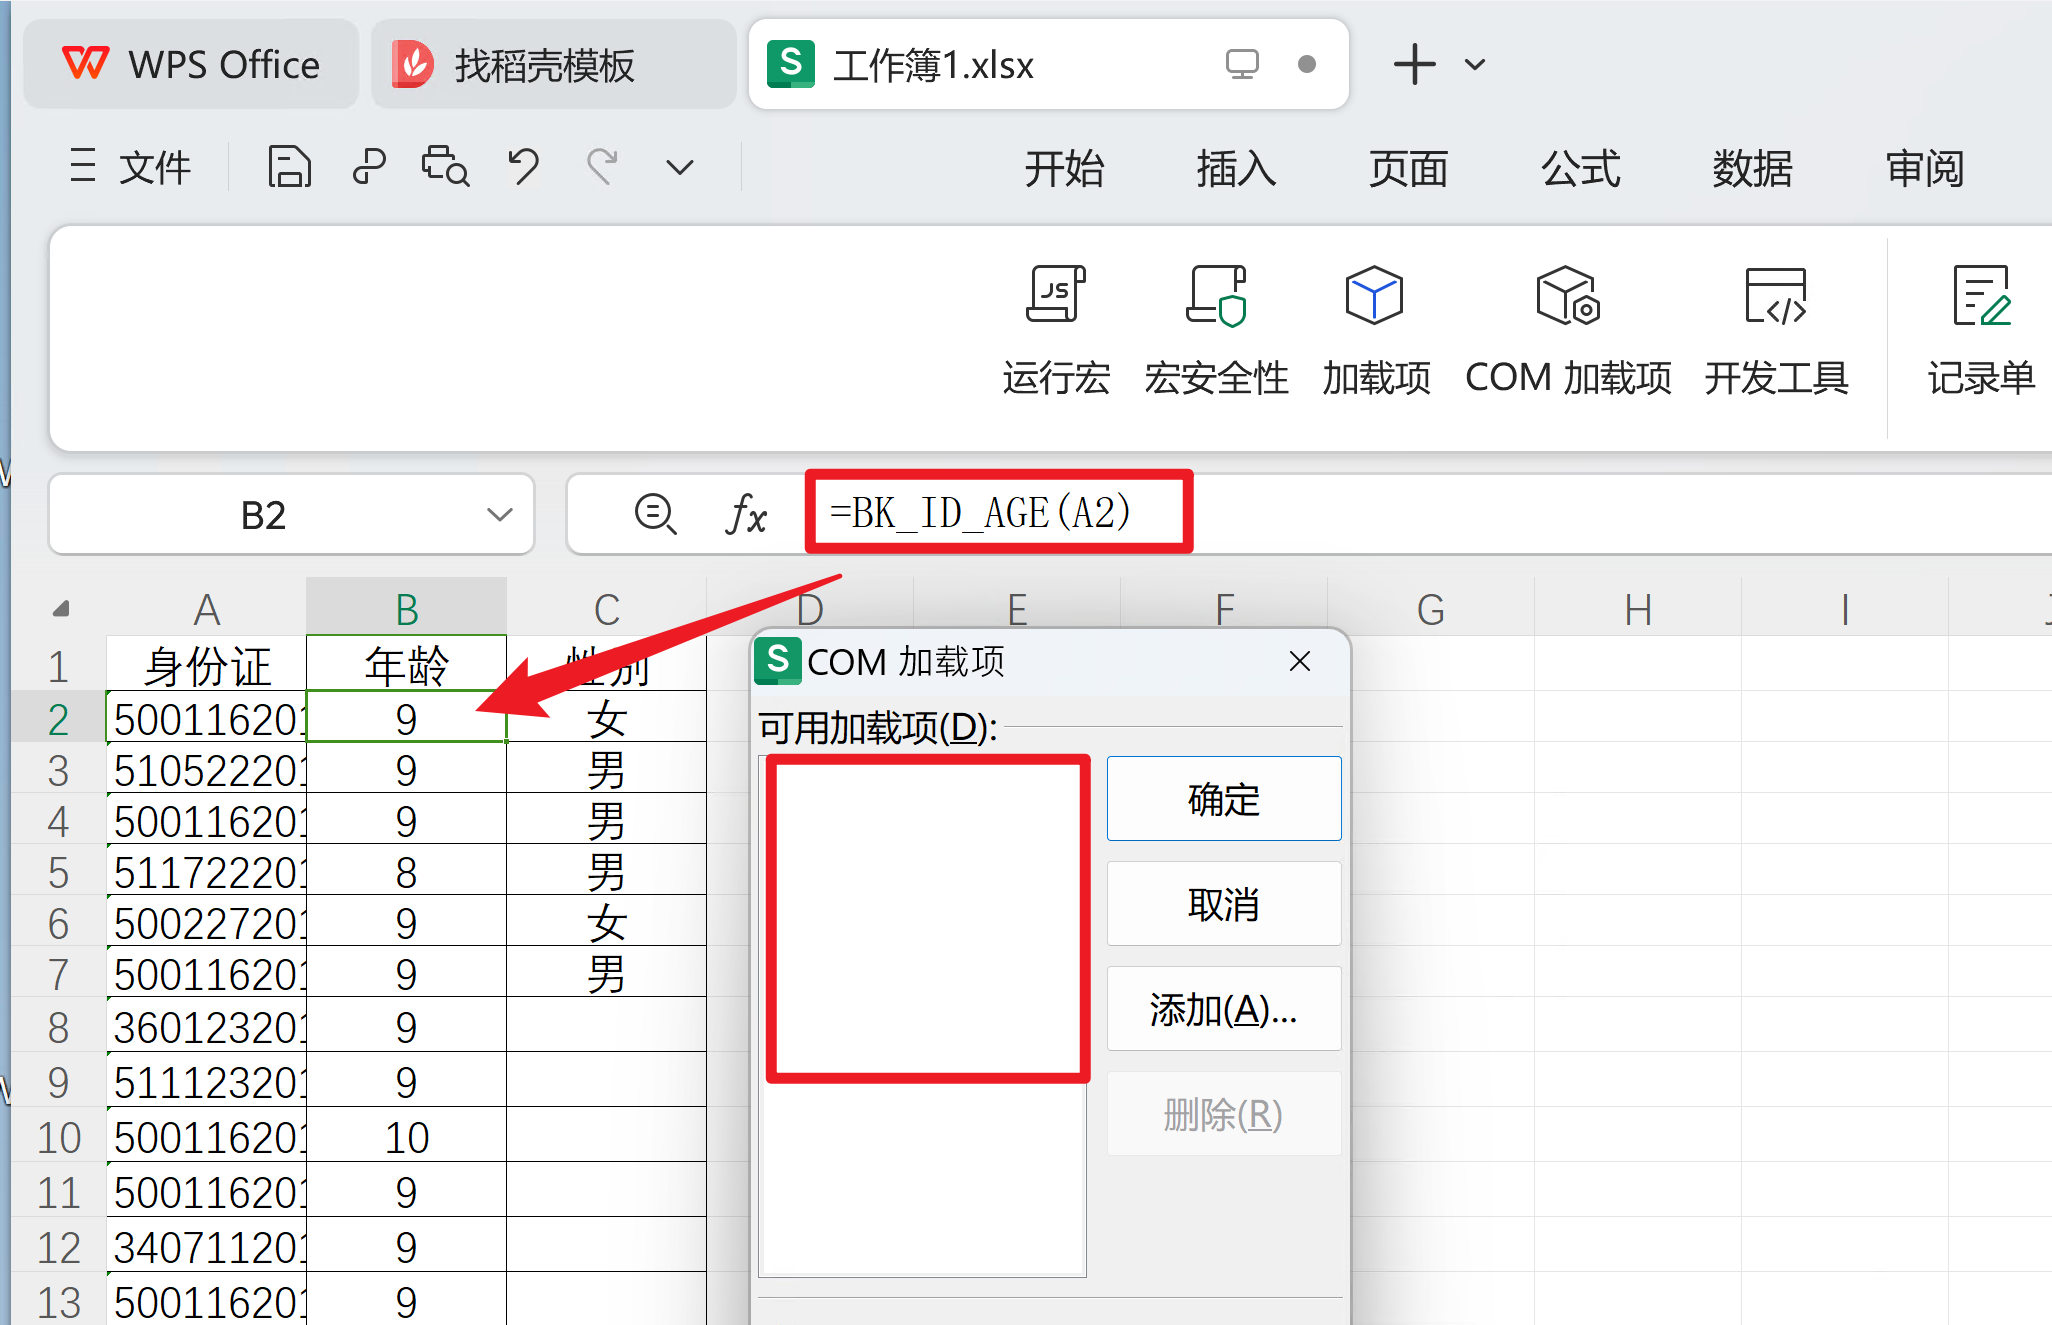Click ID cell starting with 511722
Screen dimensions: 2052x1325
[207, 872]
